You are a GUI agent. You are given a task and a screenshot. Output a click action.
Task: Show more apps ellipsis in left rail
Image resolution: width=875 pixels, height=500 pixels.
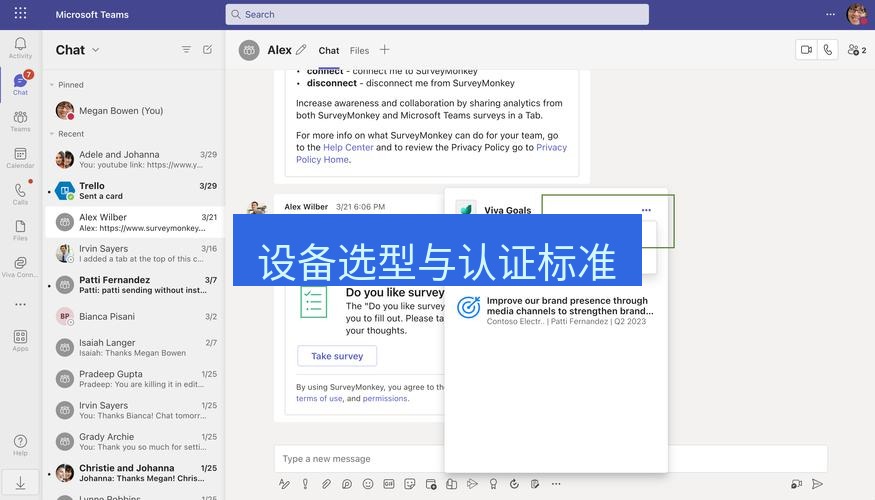pos(20,305)
